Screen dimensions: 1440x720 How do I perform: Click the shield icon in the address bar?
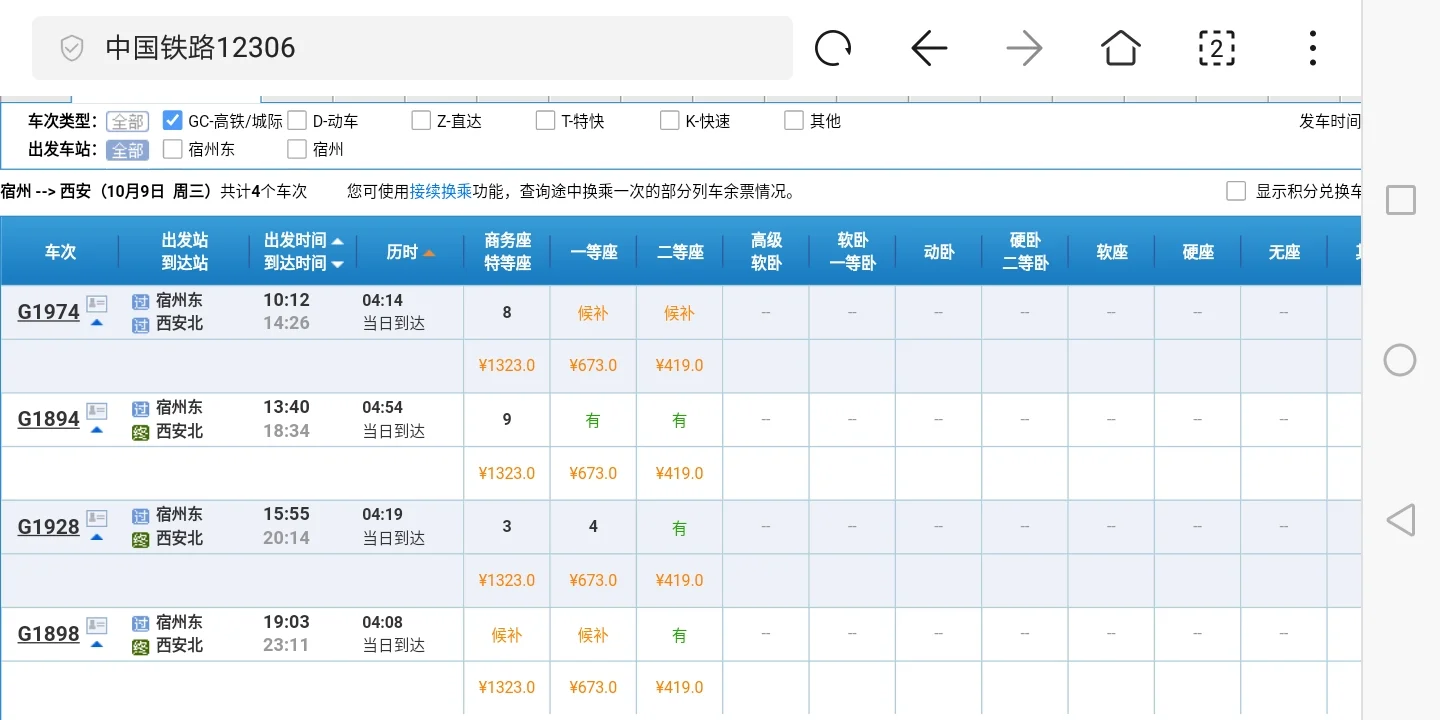[x=70, y=47]
